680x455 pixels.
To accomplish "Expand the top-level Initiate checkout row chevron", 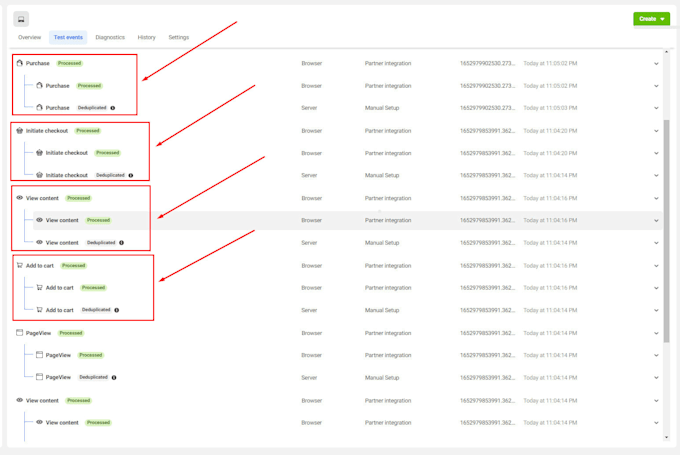I will [x=656, y=131].
